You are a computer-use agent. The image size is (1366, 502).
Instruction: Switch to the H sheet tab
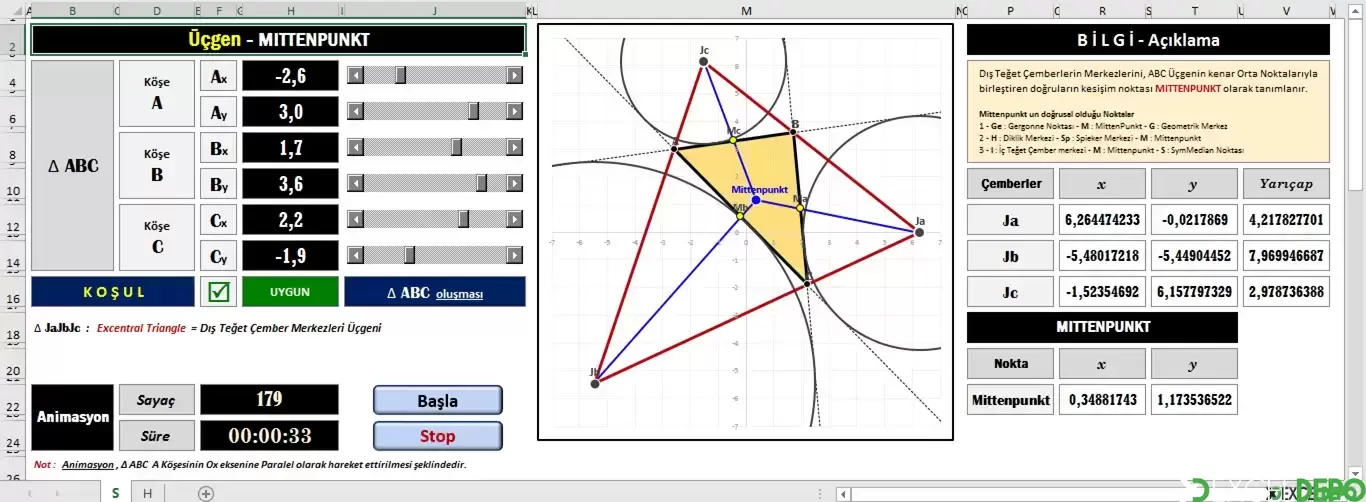point(148,493)
